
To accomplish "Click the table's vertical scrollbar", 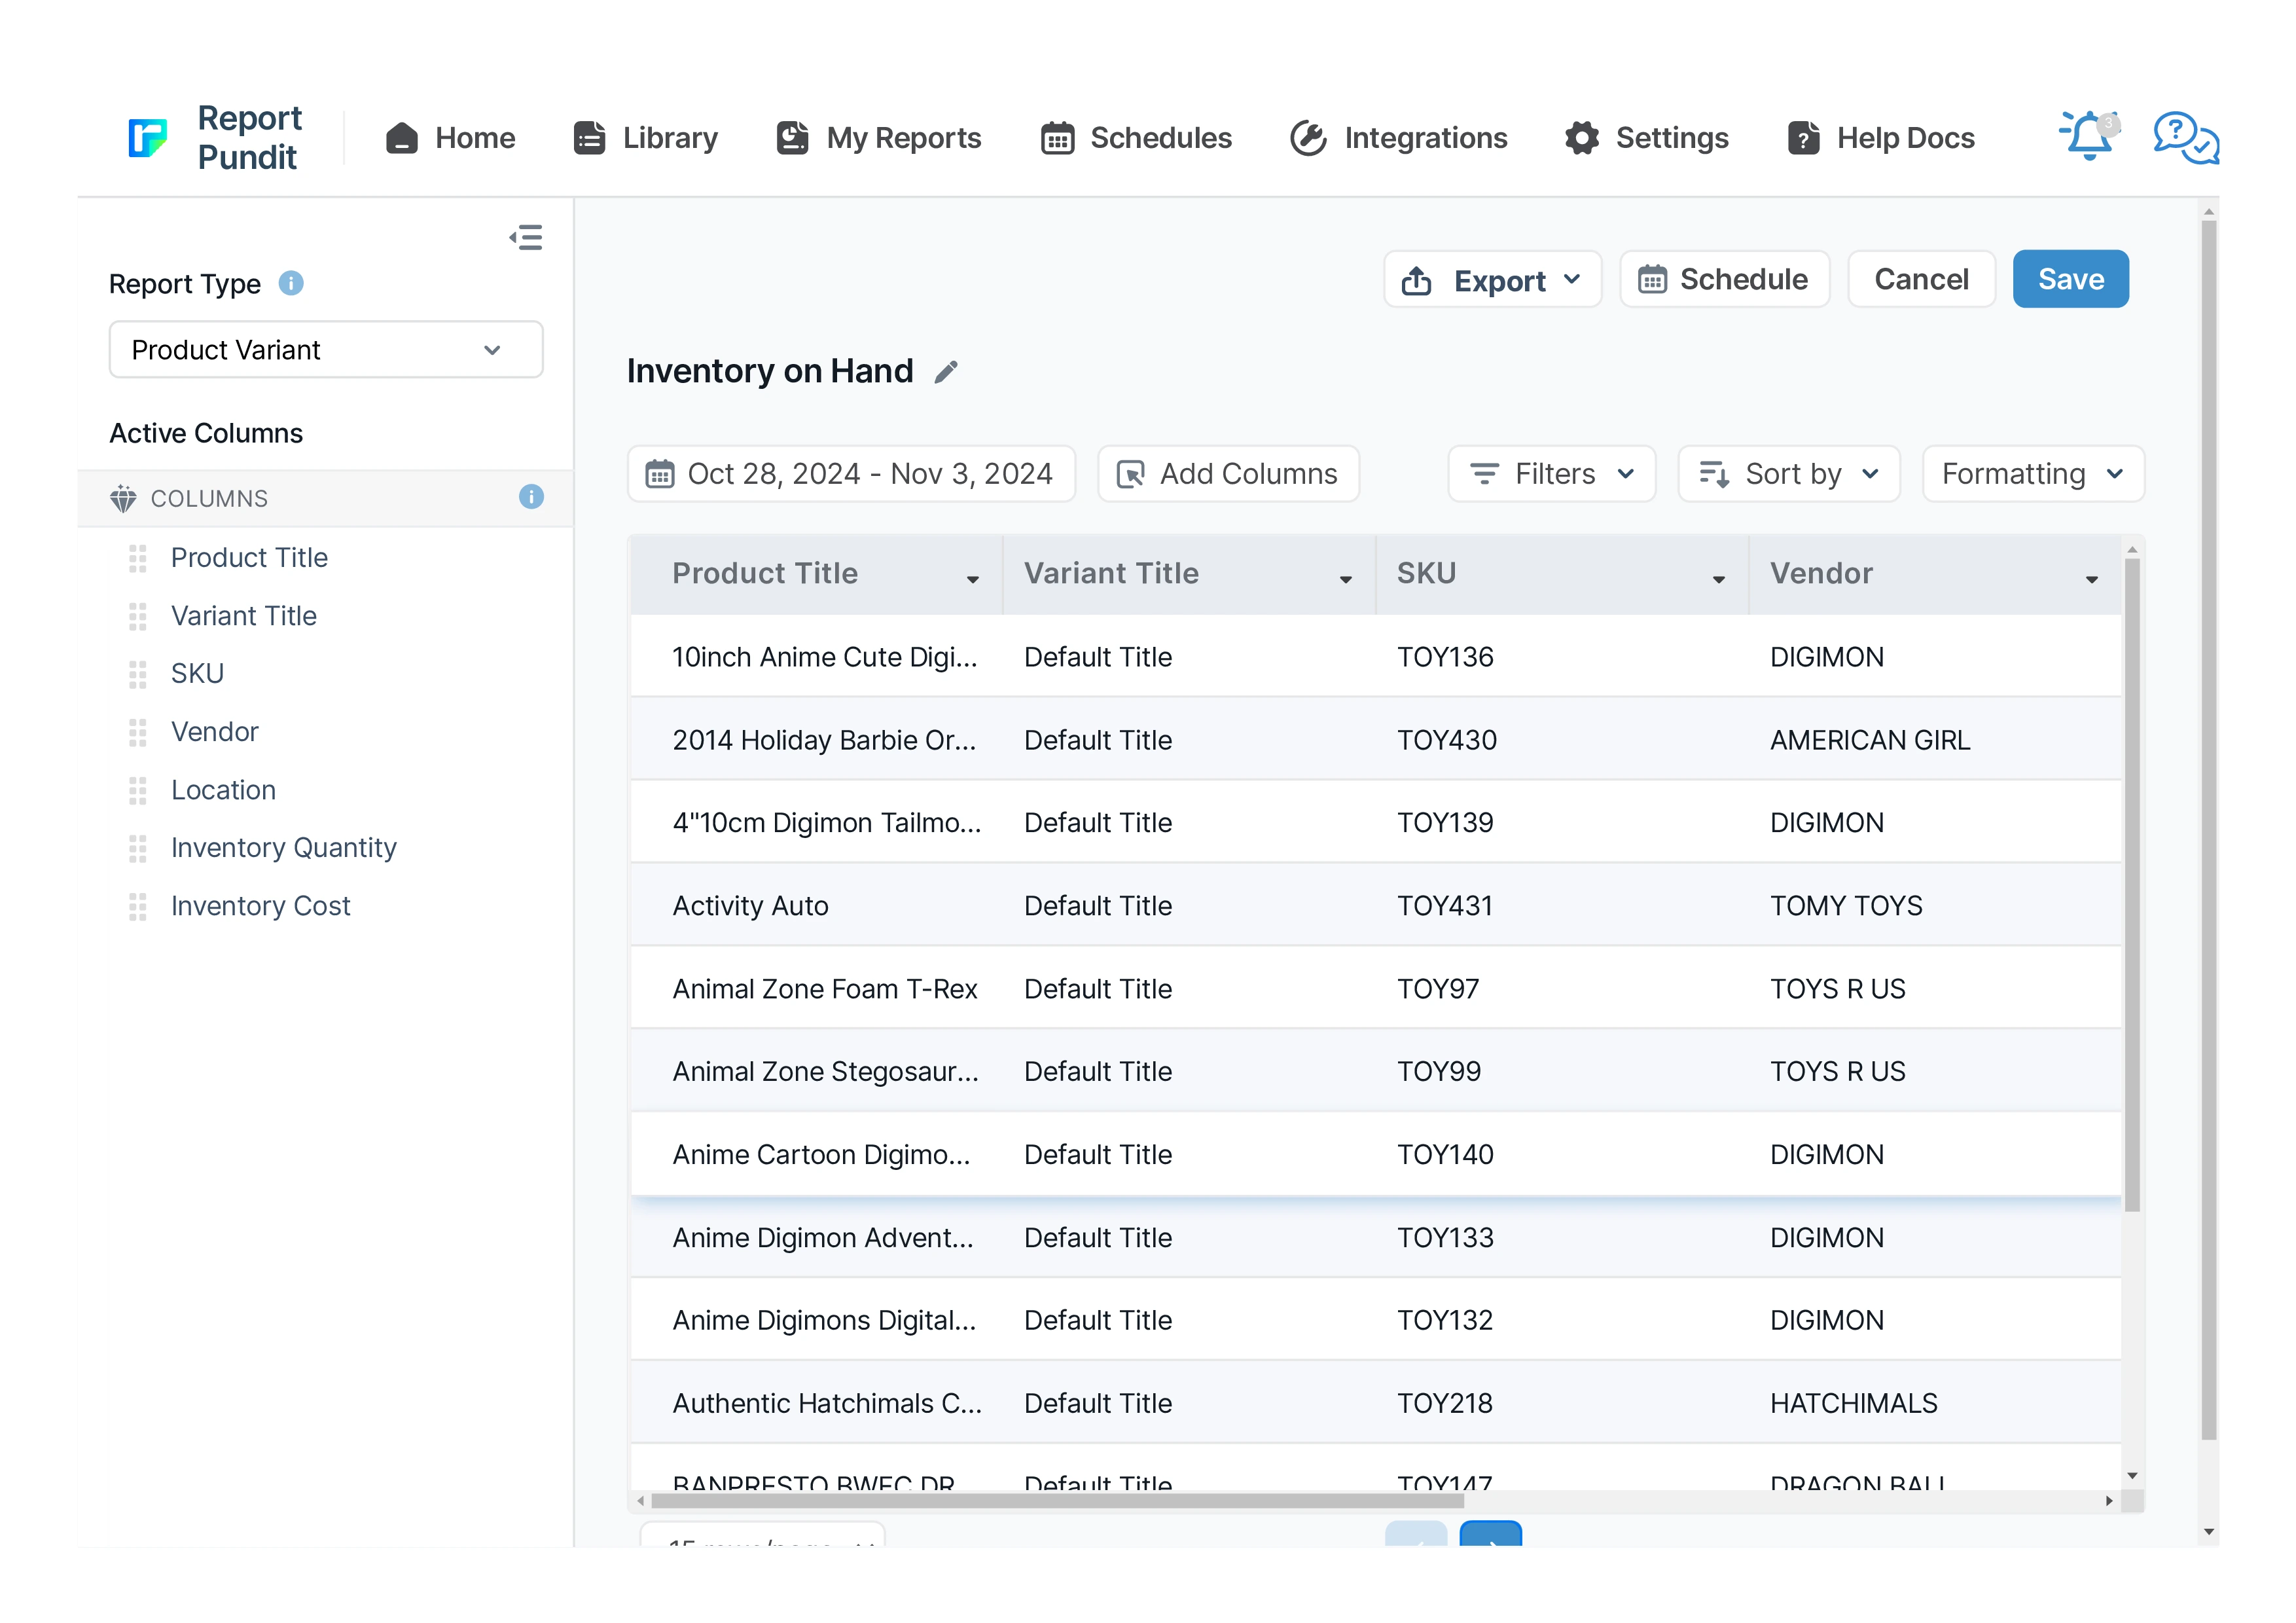I will point(2132,885).
